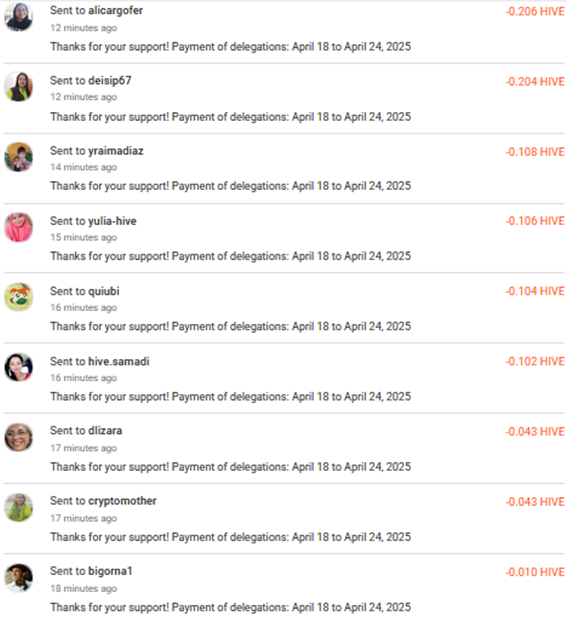Screen dimensions: 567x619
Task: Open alicargofer's profile avatar
Action: (x=19, y=17)
